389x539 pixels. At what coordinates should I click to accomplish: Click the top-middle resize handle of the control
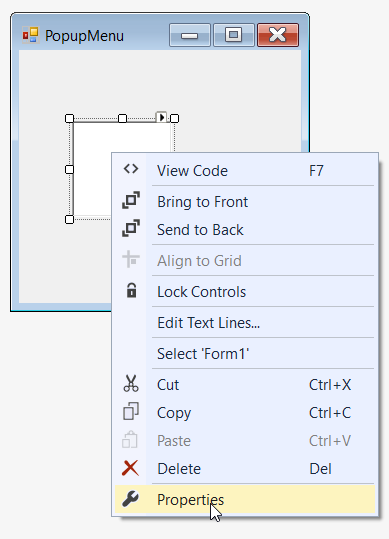(122, 119)
